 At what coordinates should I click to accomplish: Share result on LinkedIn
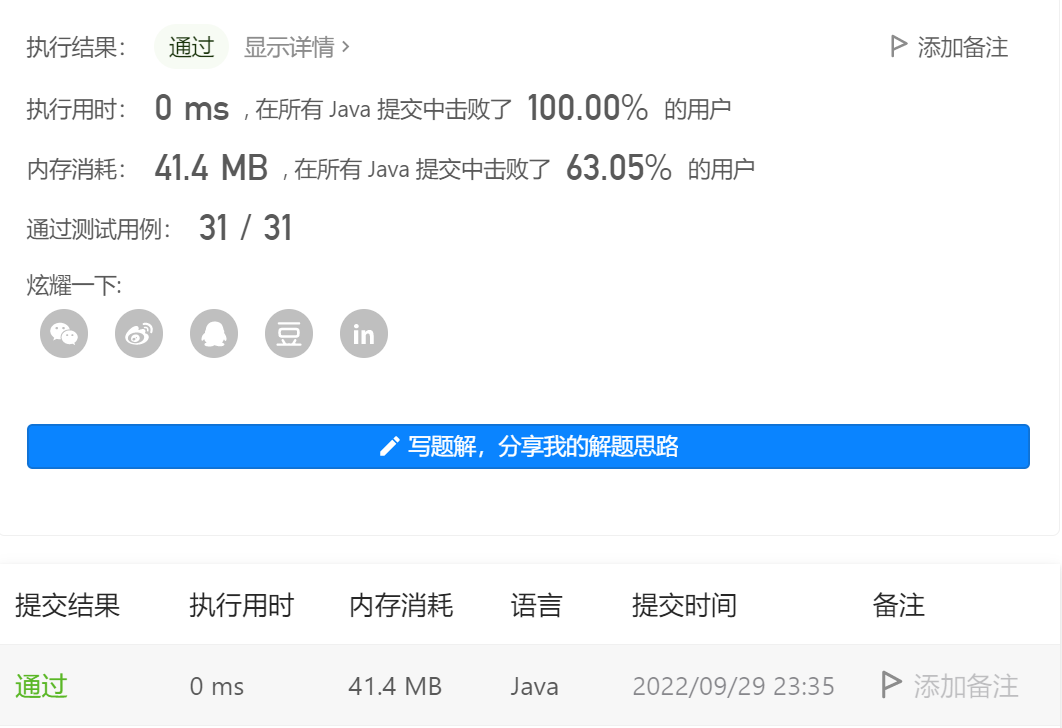coord(363,333)
